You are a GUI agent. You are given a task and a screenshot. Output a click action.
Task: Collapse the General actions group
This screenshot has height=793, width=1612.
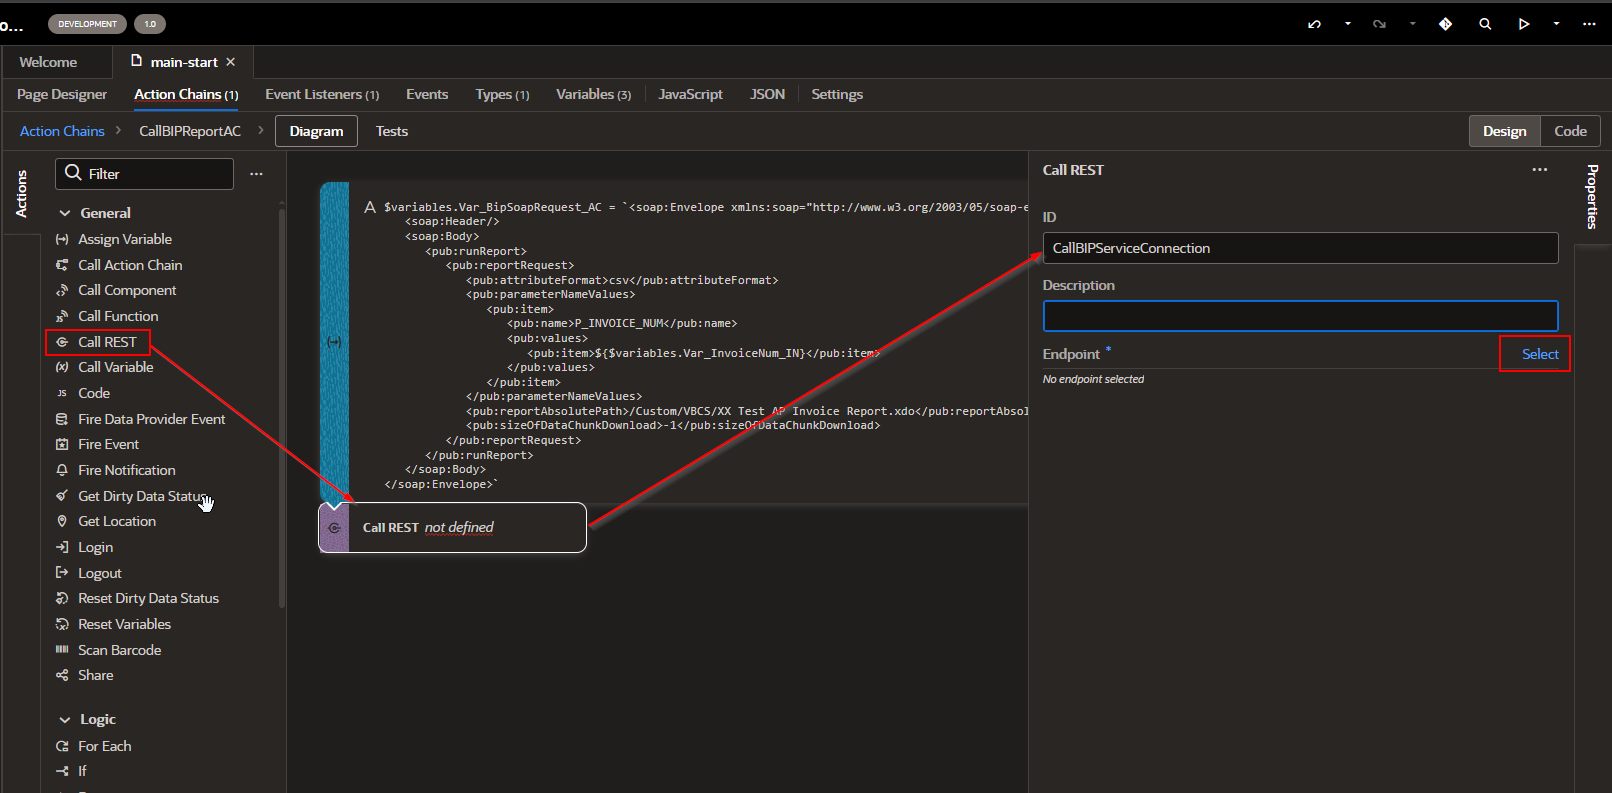click(x=65, y=213)
